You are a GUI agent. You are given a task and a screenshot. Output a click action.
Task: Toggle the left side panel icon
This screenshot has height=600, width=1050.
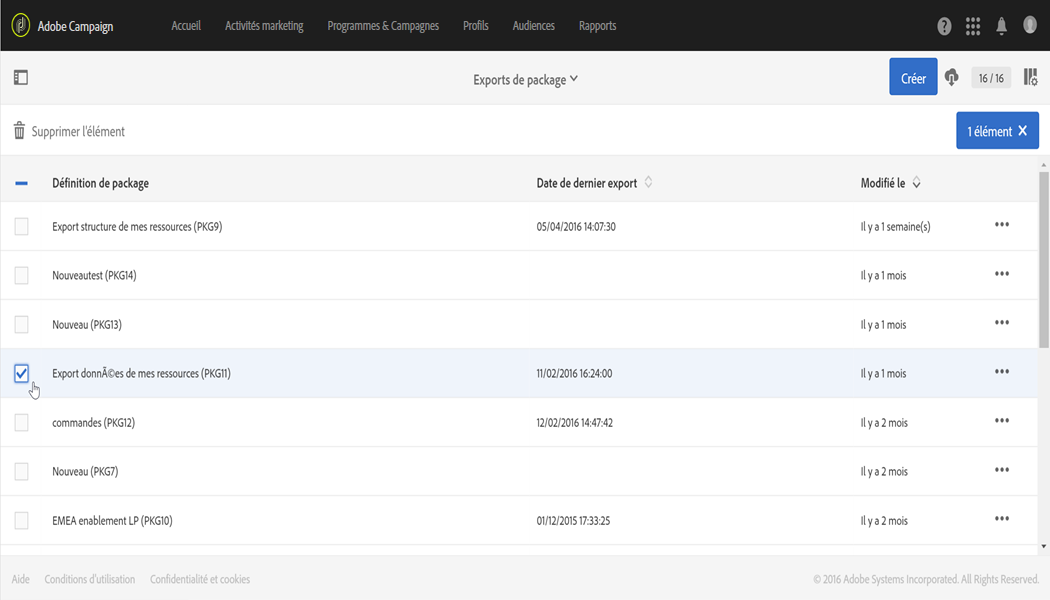20,77
